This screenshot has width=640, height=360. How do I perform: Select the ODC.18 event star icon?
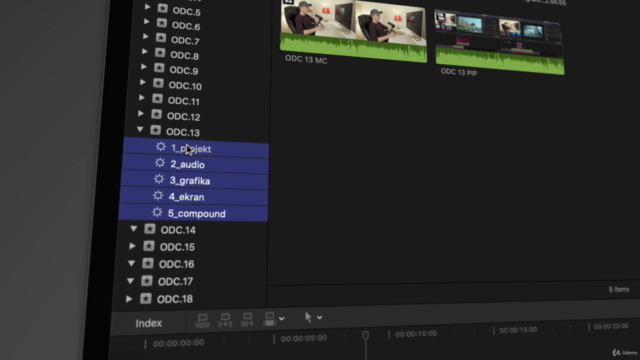tap(146, 298)
